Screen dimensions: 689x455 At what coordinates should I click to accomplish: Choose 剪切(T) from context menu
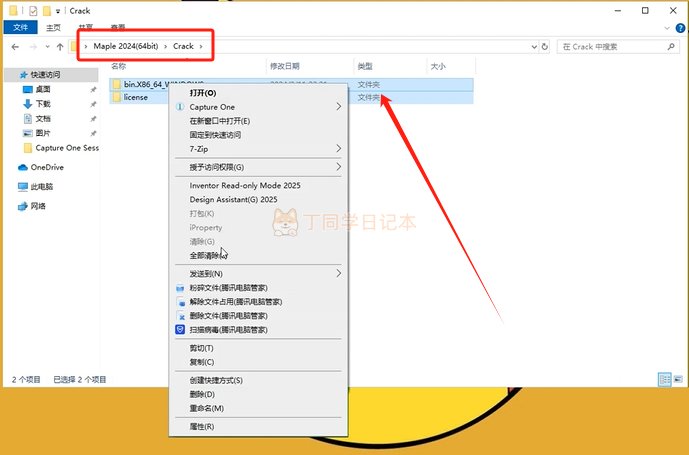coord(258,348)
